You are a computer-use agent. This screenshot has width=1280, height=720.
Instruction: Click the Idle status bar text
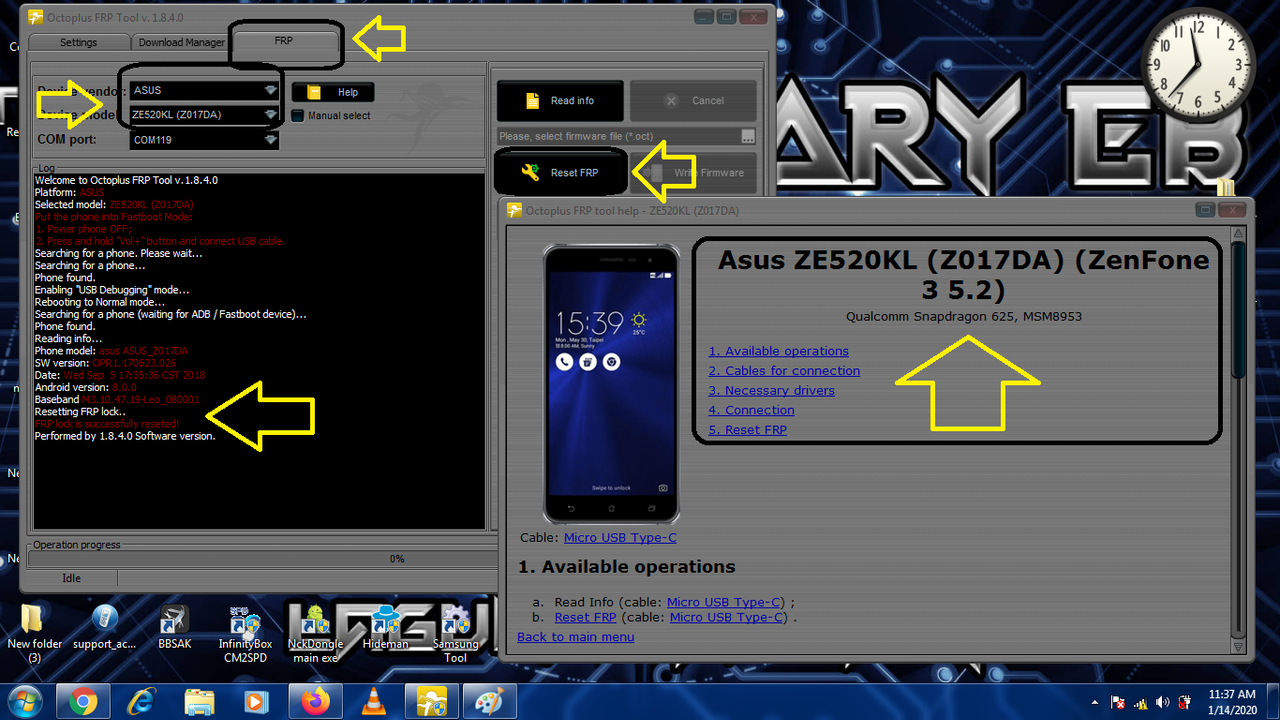(71, 578)
